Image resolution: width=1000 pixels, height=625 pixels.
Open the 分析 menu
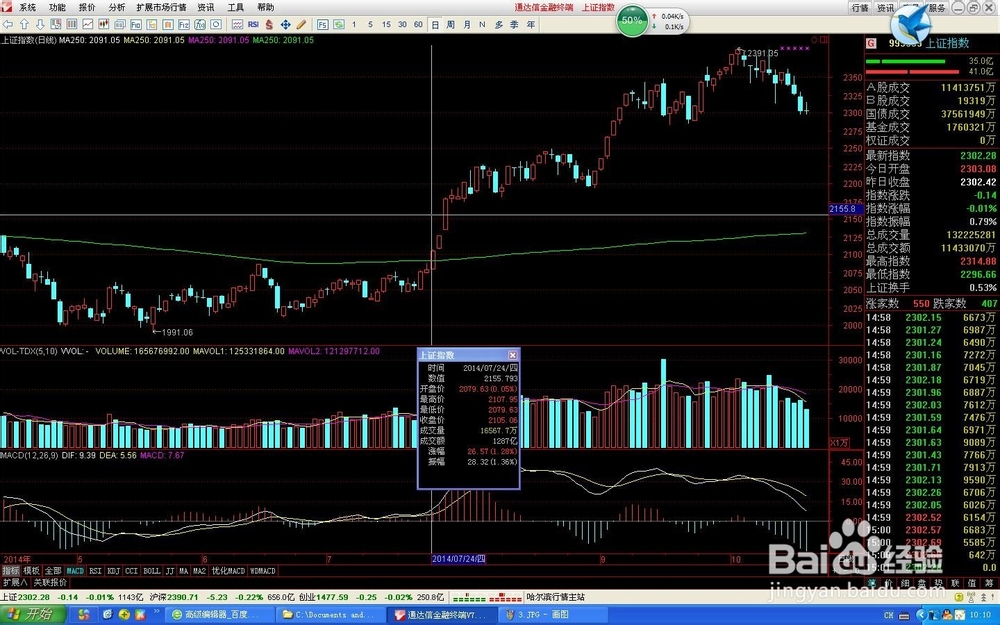click(117, 7)
